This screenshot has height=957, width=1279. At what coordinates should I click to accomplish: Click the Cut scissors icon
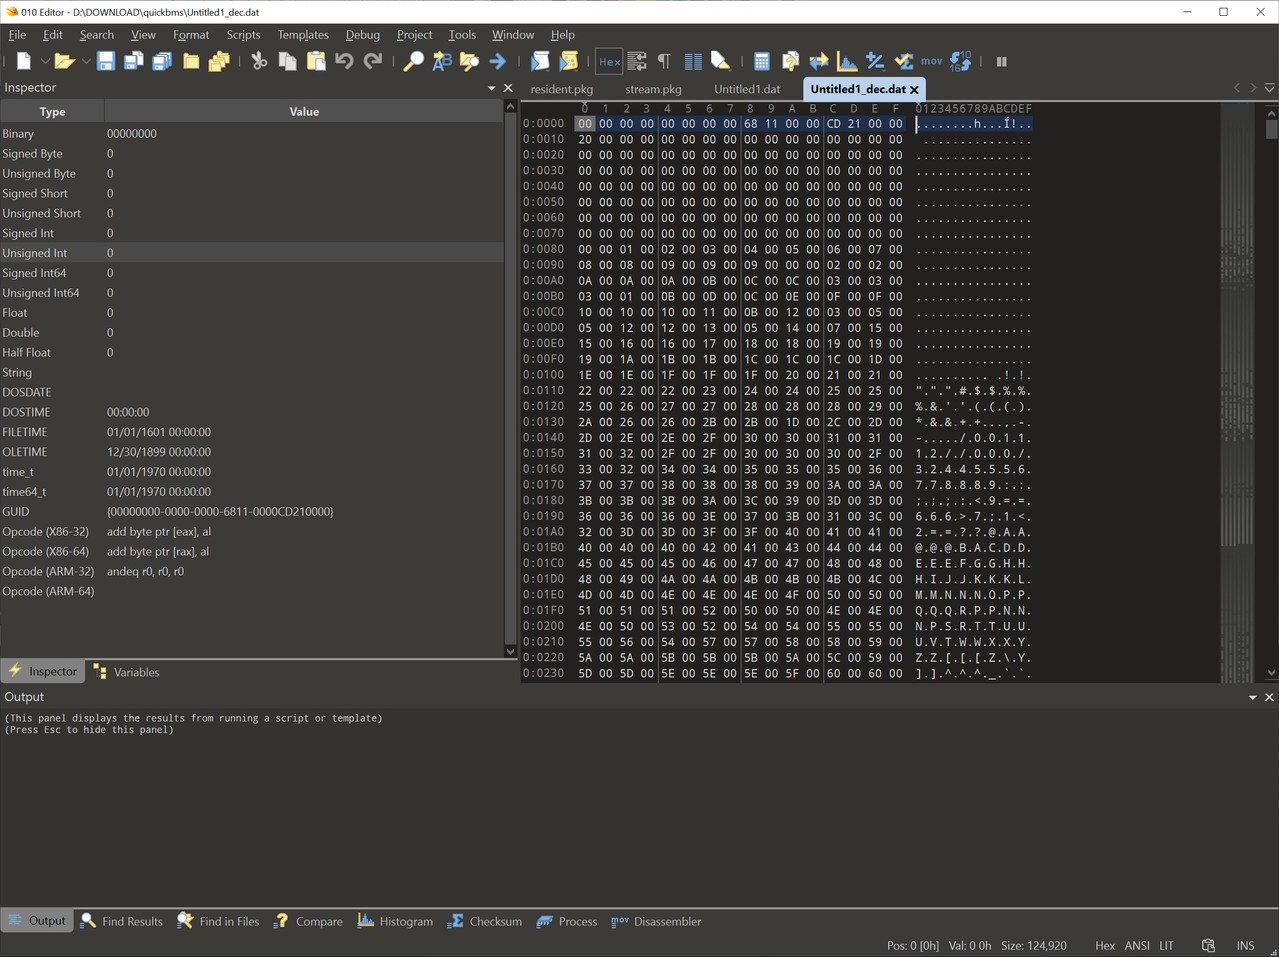[x=259, y=61]
